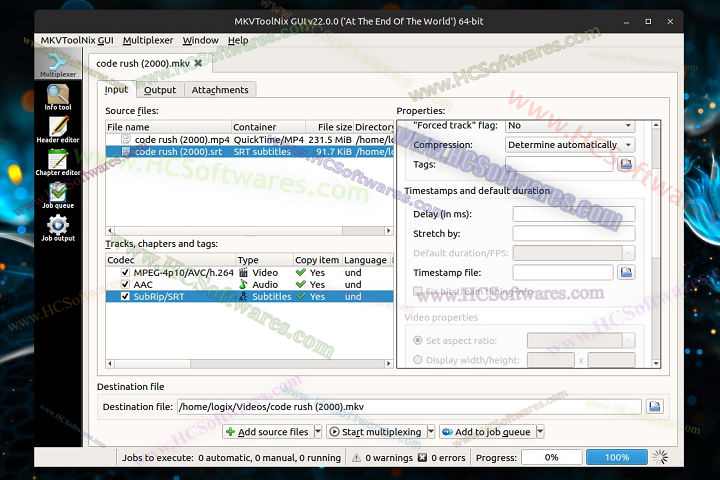Close the code rush (2000).mkv tab

198,63
